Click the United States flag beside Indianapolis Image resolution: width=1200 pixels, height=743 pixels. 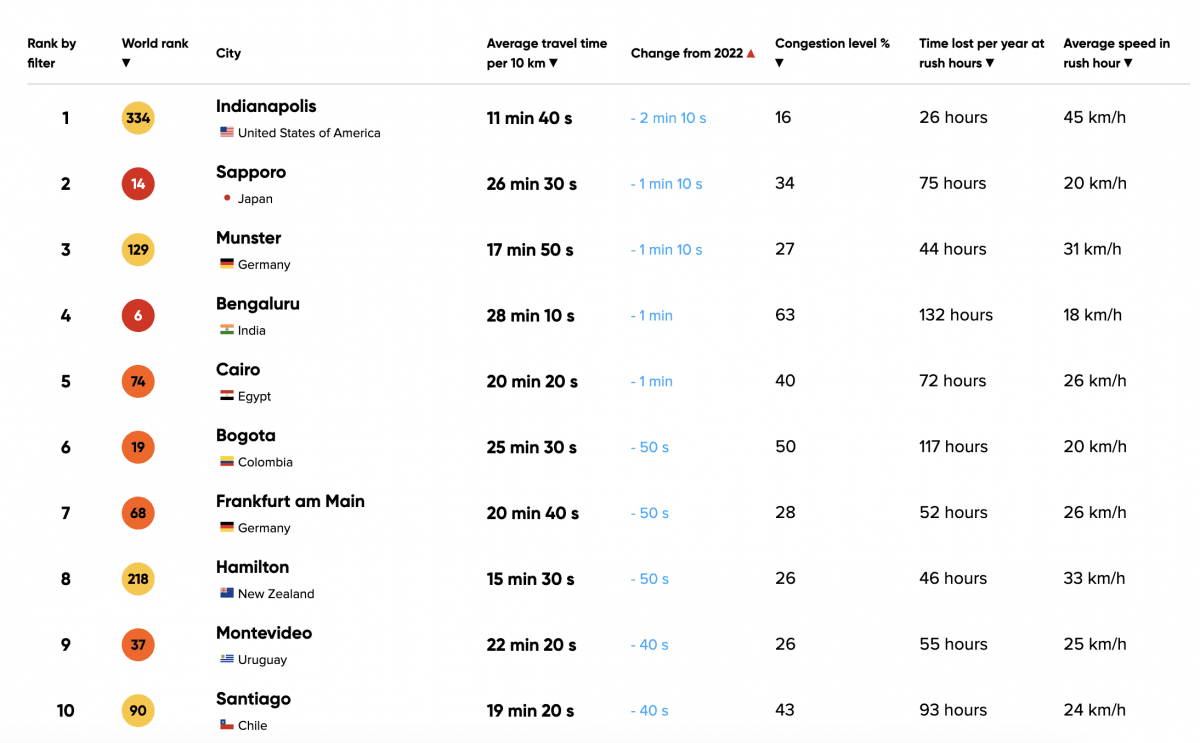(x=226, y=132)
